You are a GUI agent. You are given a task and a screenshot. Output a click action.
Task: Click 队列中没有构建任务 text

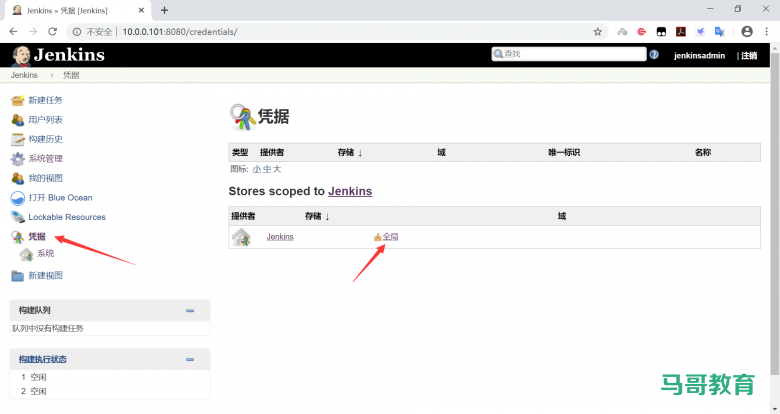[x=48, y=328]
